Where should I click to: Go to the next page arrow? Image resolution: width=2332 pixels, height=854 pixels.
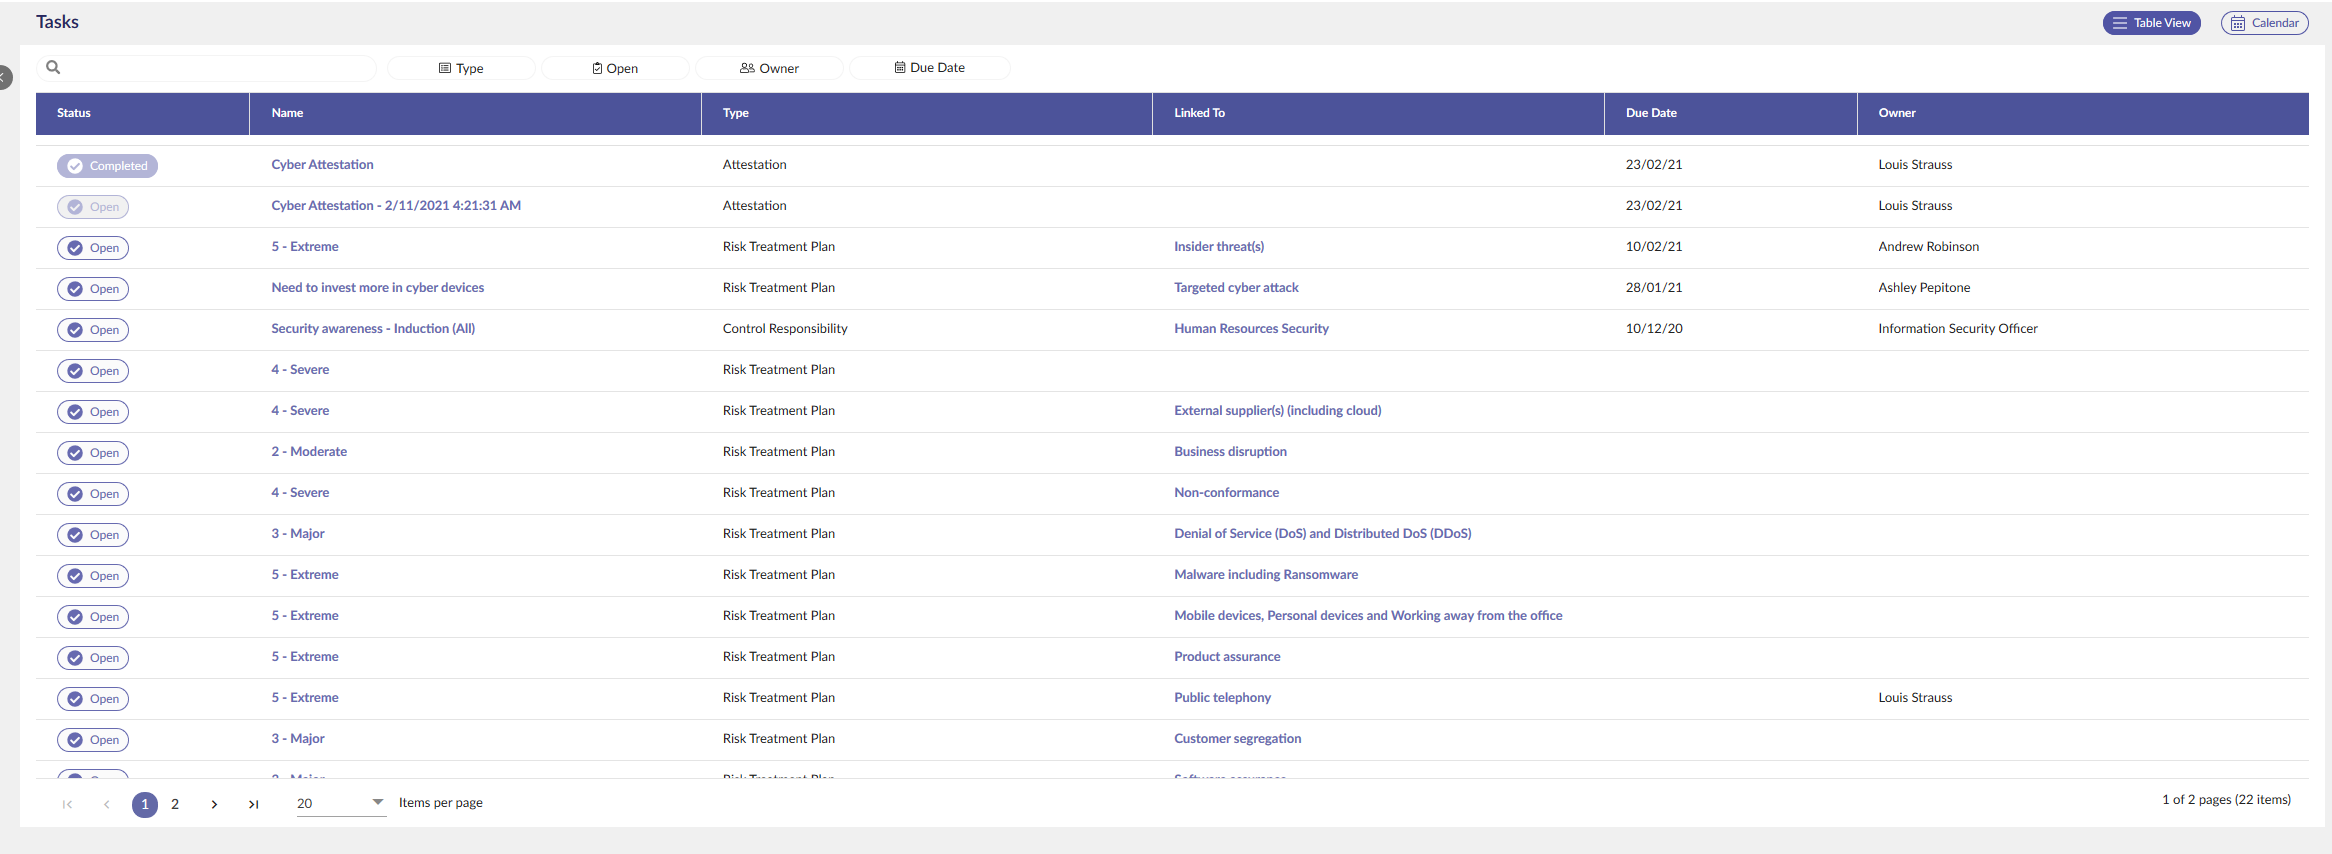pyautogui.click(x=214, y=804)
